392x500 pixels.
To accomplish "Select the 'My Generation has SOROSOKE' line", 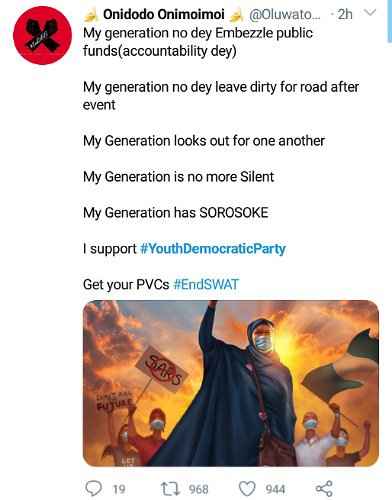I will coord(176,213).
